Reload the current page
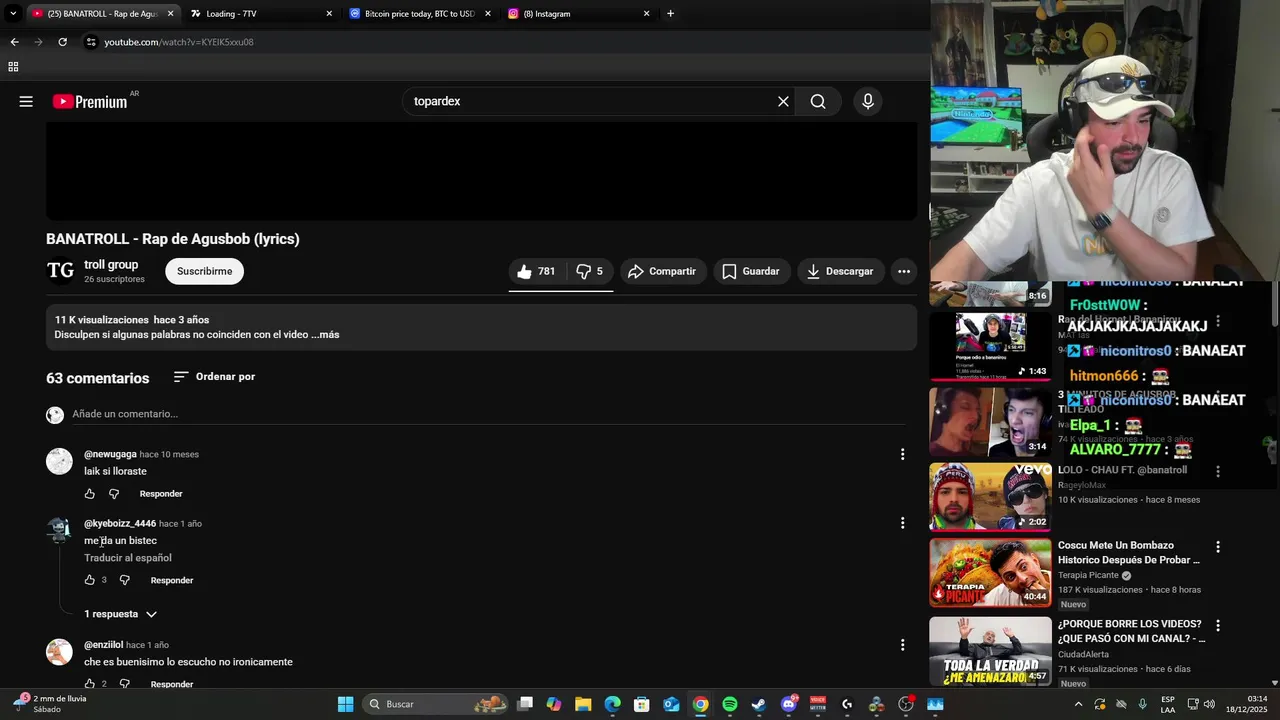This screenshot has height=720, width=1280. [62, 42]
